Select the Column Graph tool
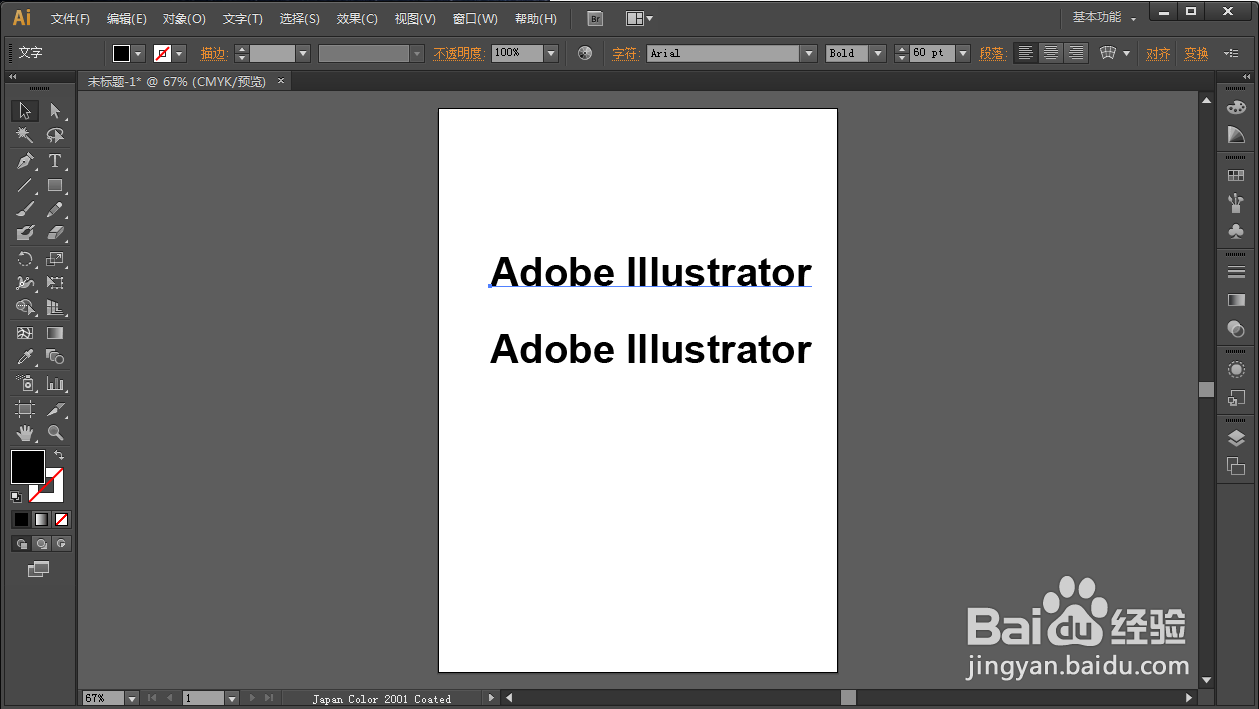 tap(55, 383)
